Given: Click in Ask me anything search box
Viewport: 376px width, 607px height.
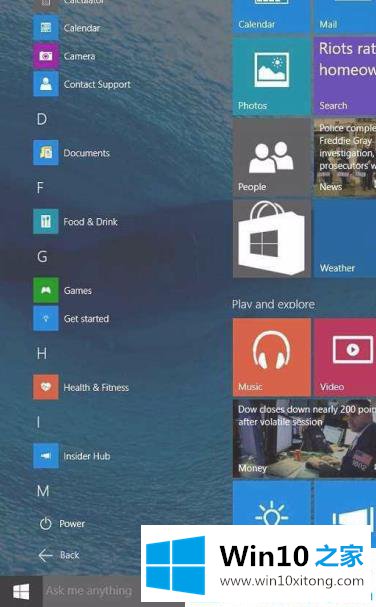Looking at the screenshot, I should coord(91,591).
